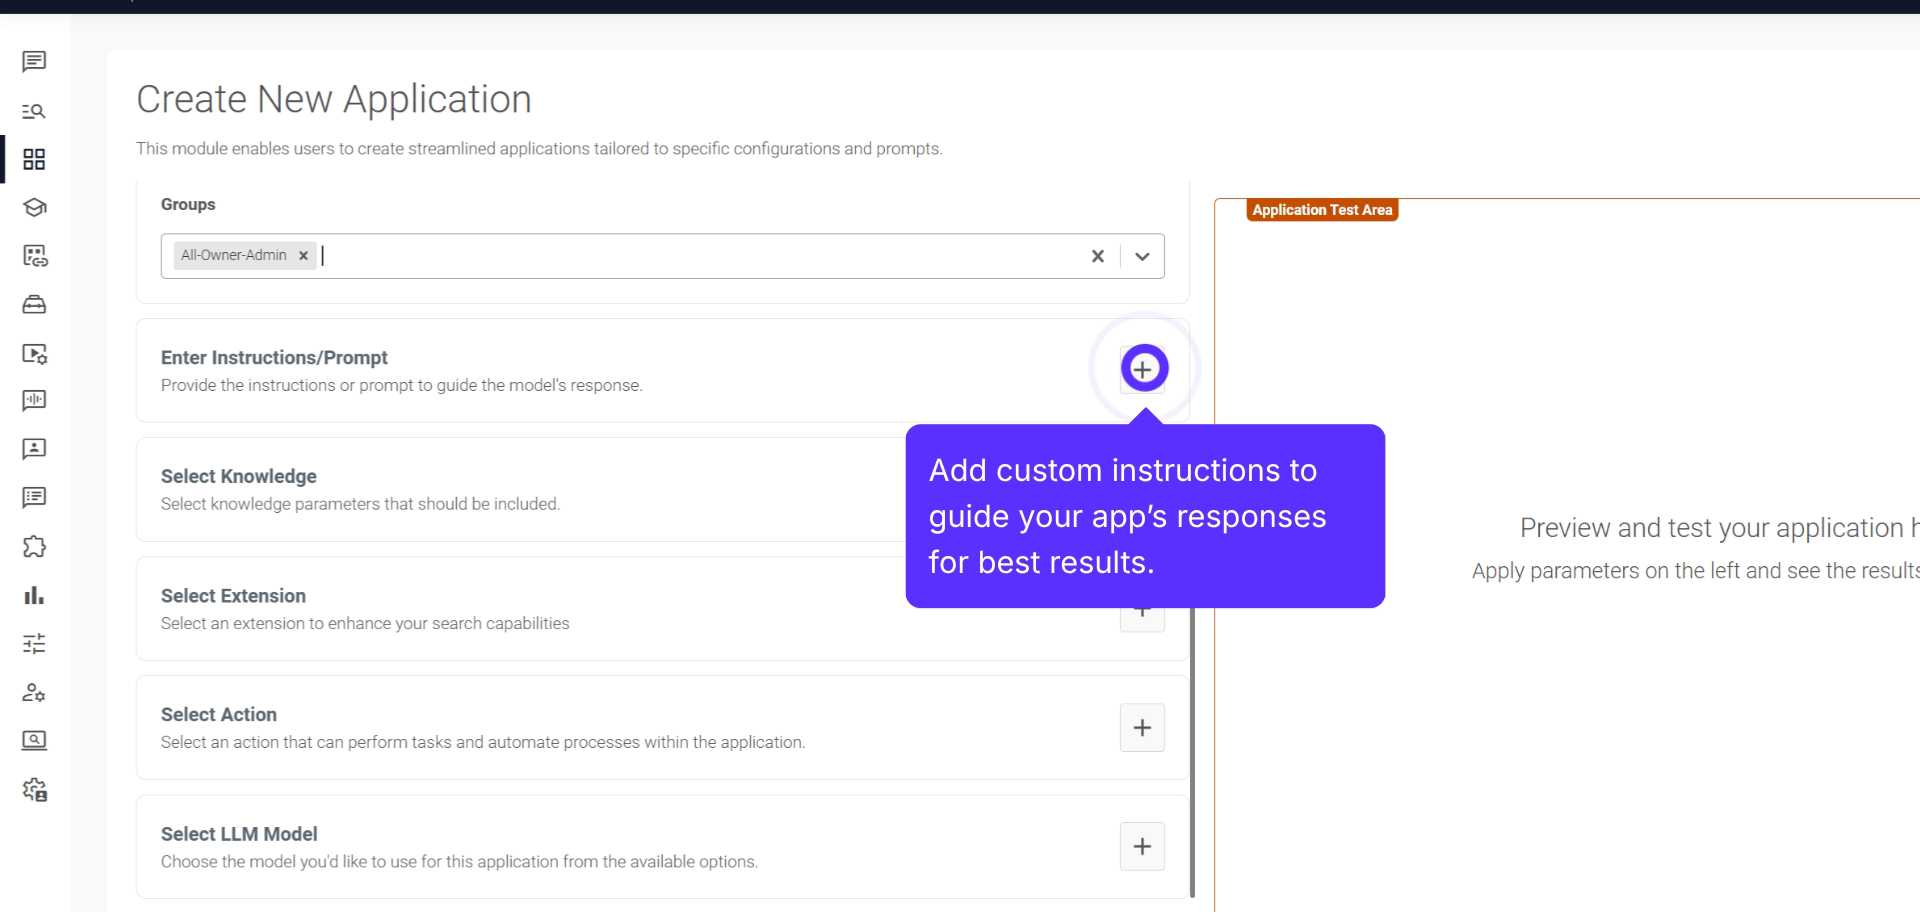Open the knowledge learning icon in sidebar
This screenshot has width=1920, height=912.
tap(34, 207)
